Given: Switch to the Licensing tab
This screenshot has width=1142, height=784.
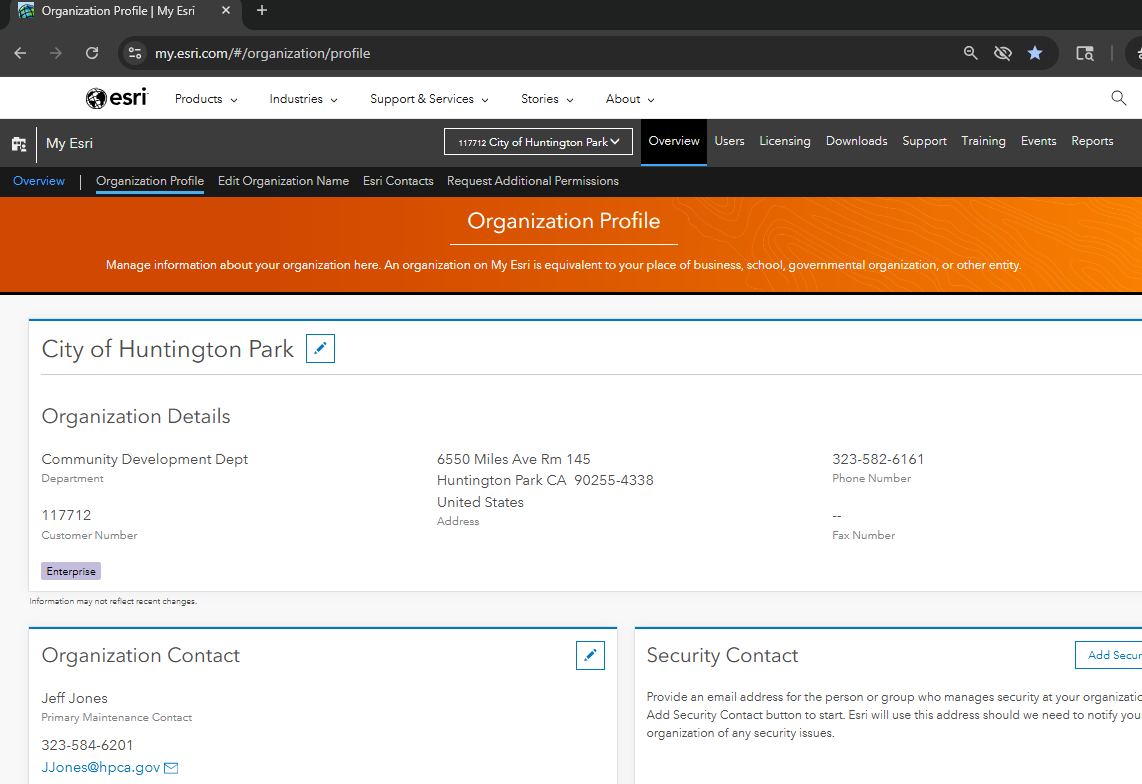Looking at the screenshot, I should tap(784, 141).
